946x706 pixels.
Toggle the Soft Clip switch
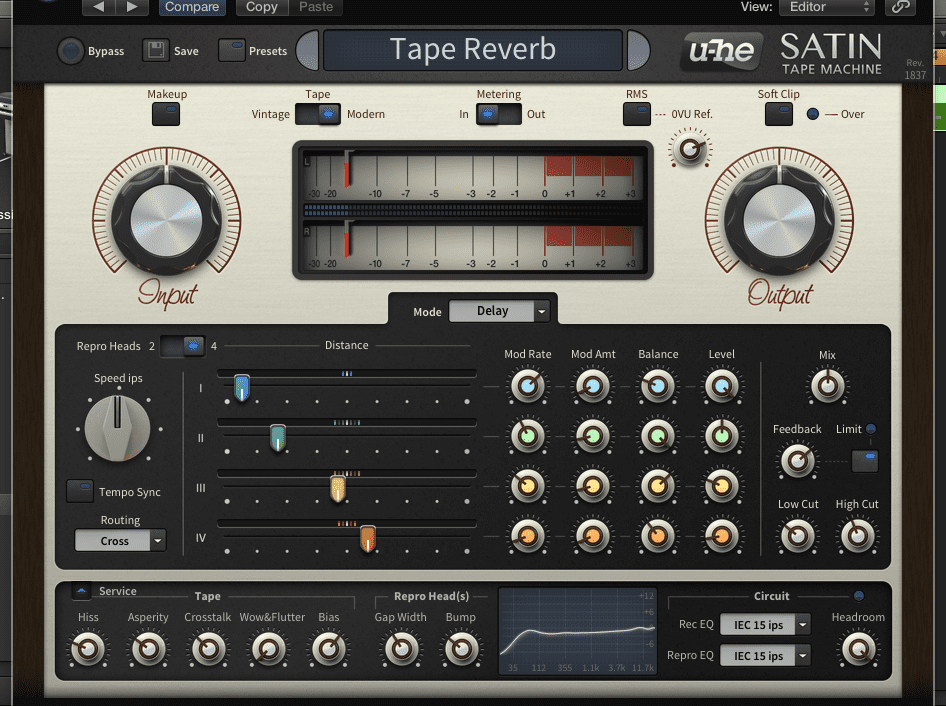779,114
